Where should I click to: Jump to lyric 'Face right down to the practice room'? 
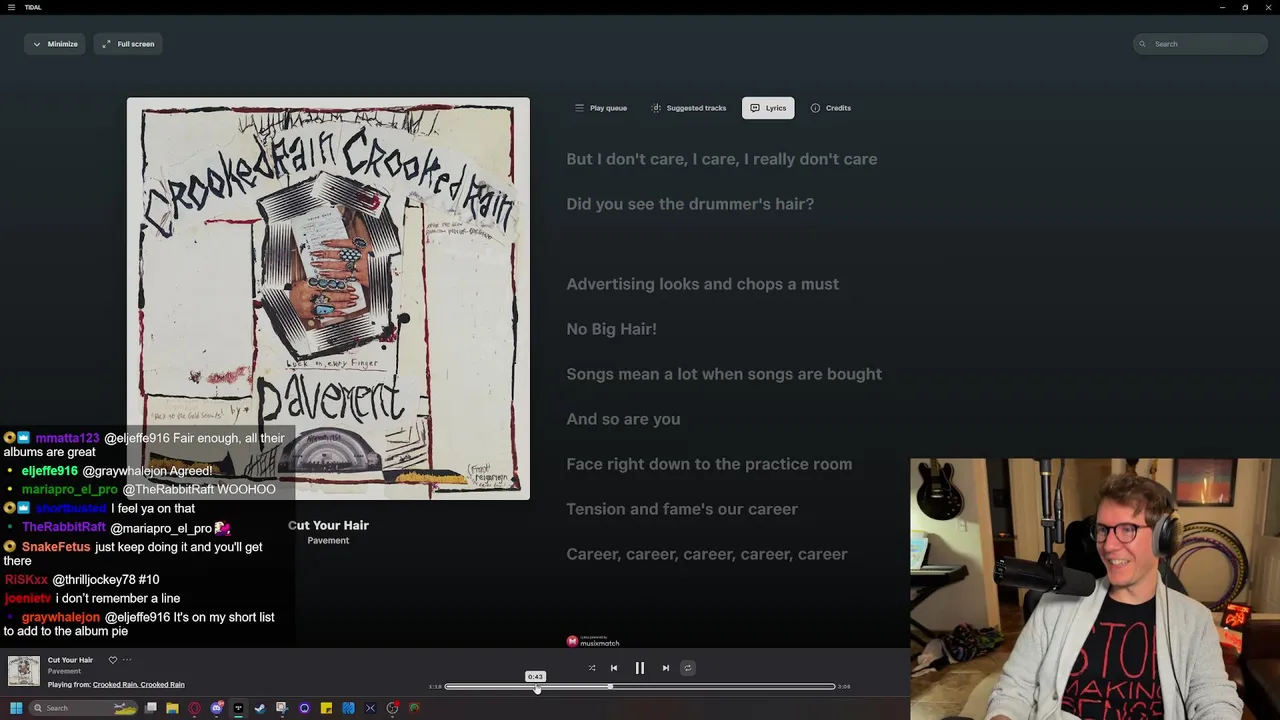click(709, 464)
